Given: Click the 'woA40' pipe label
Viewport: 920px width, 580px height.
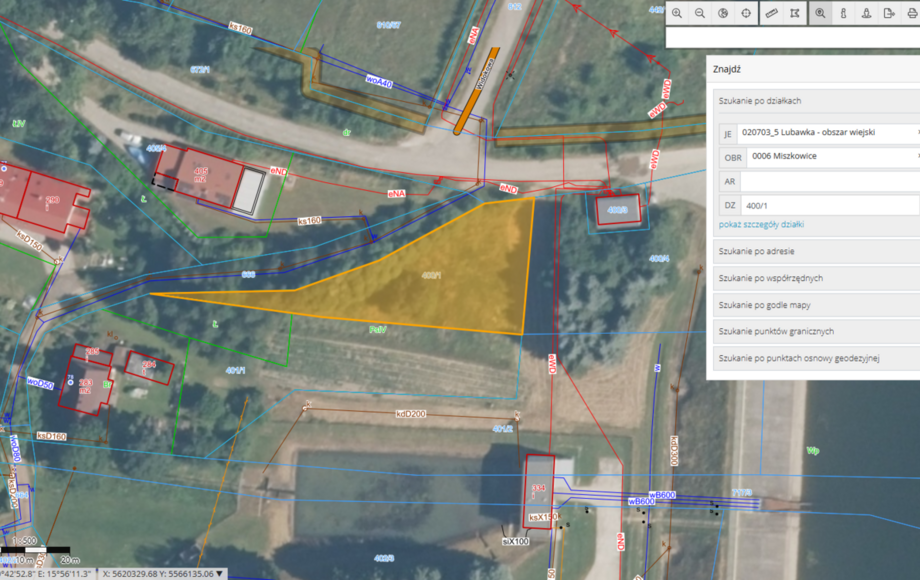Looking at the screenshot, I should click(378, 81).
